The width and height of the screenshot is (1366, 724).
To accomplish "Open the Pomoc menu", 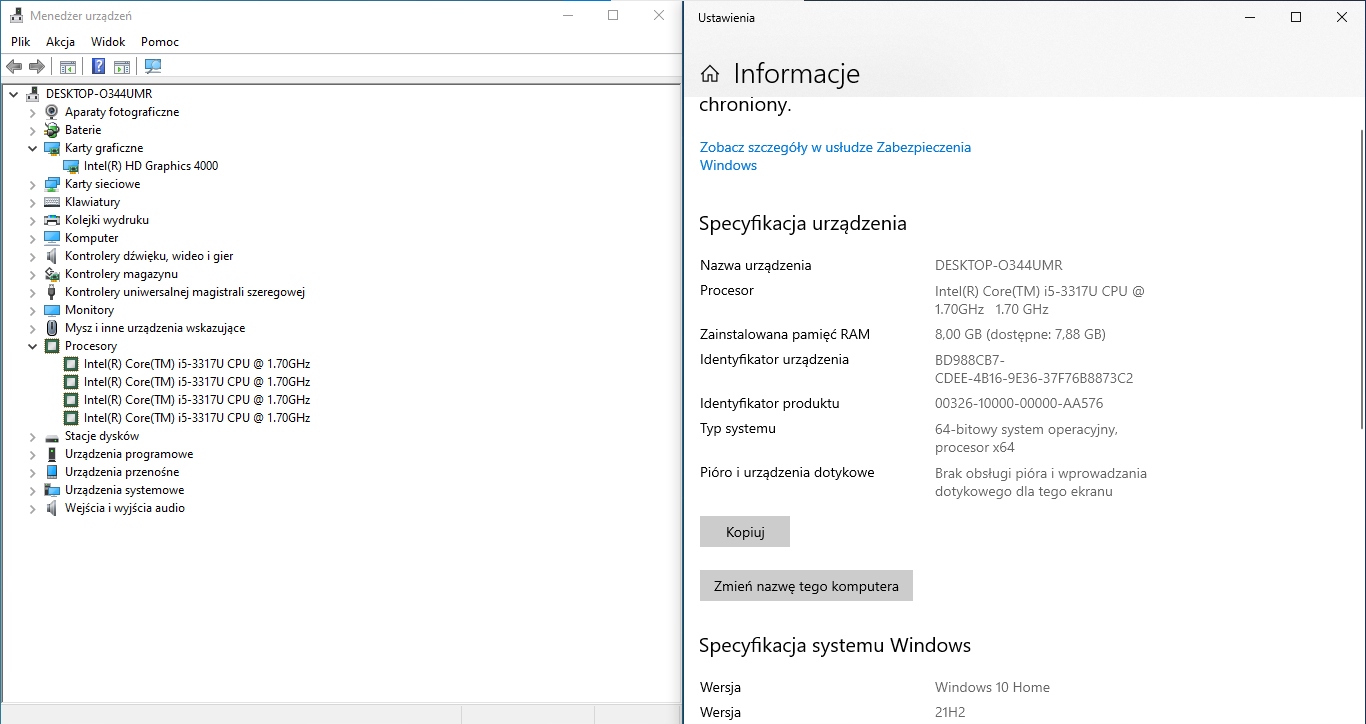I will click(x=160, y=42).
